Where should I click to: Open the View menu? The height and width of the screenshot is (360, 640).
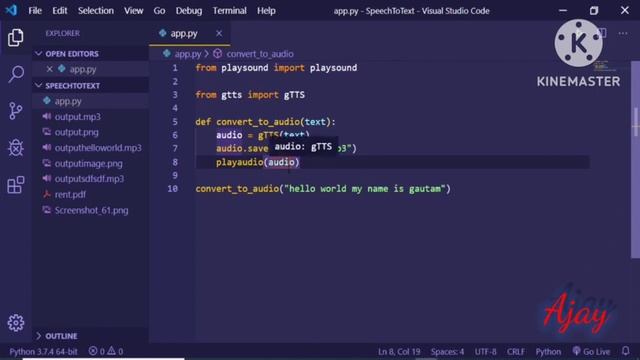coord(133,11)
